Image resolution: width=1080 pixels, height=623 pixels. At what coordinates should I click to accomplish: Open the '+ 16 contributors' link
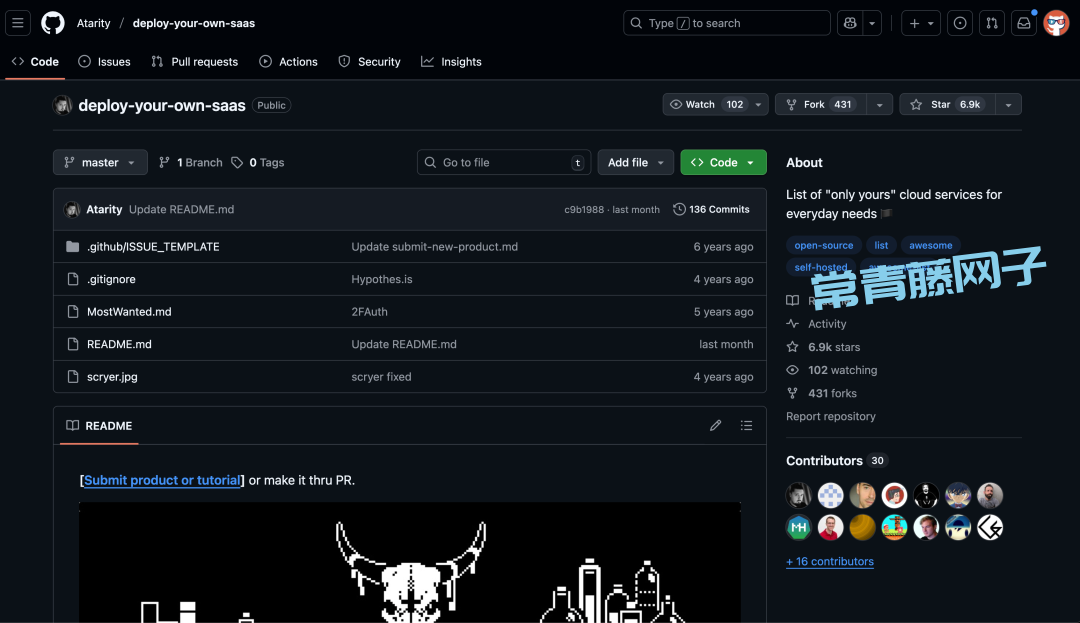click(x=830, y=562)
